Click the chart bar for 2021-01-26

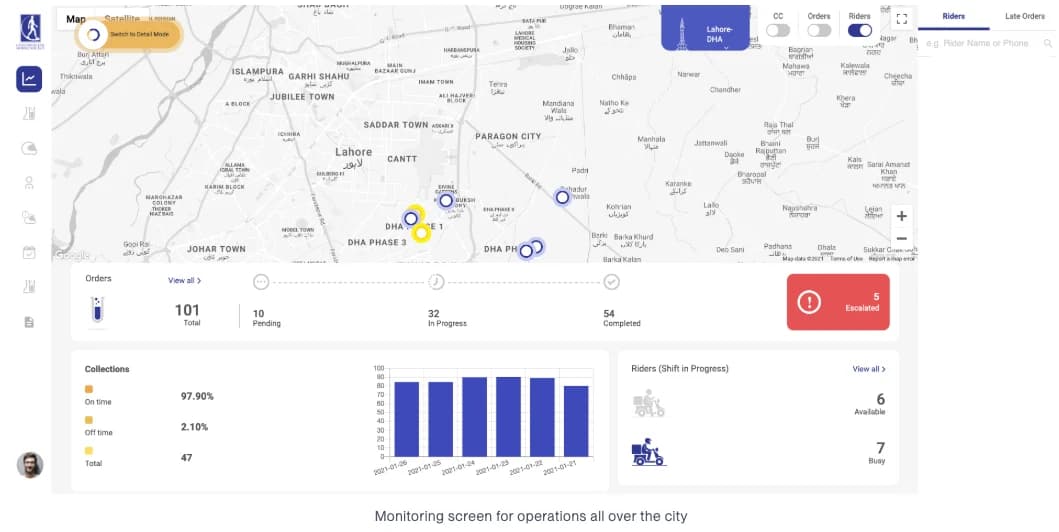(x=407, y=419)
